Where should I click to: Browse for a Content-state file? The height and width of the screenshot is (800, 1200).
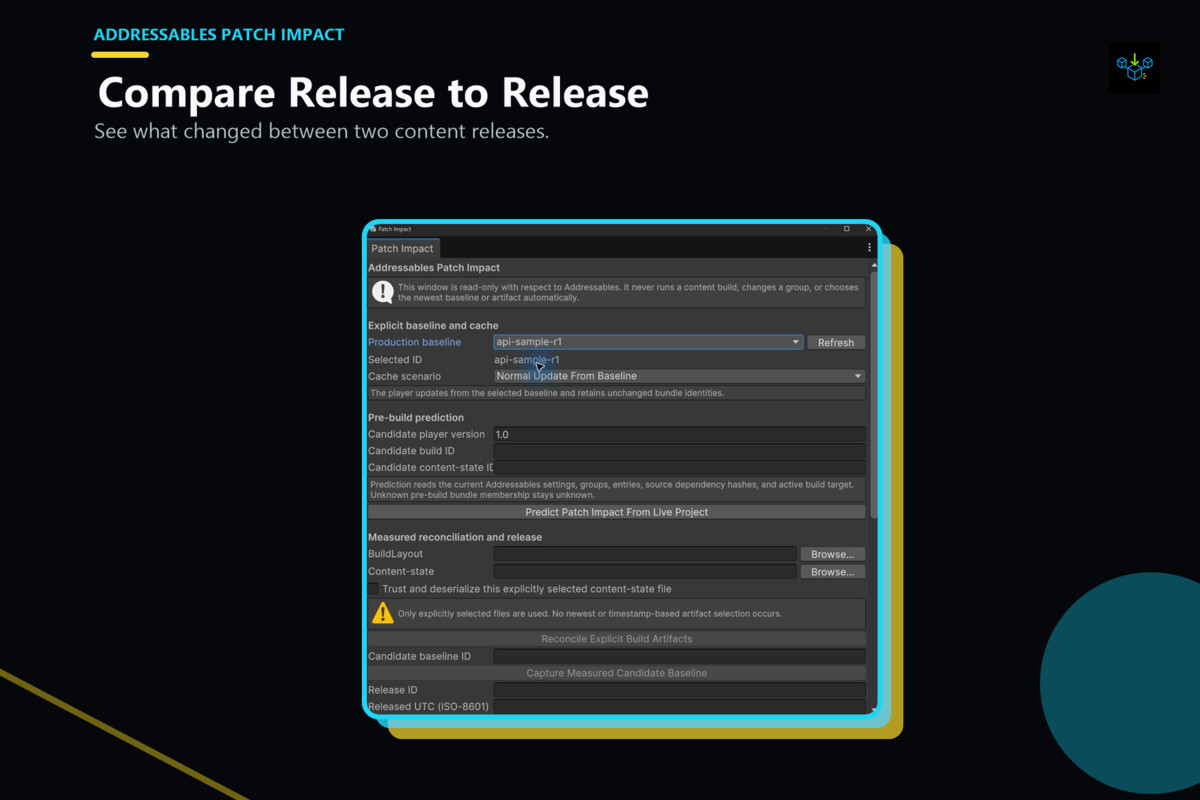(x=832, y=572)
